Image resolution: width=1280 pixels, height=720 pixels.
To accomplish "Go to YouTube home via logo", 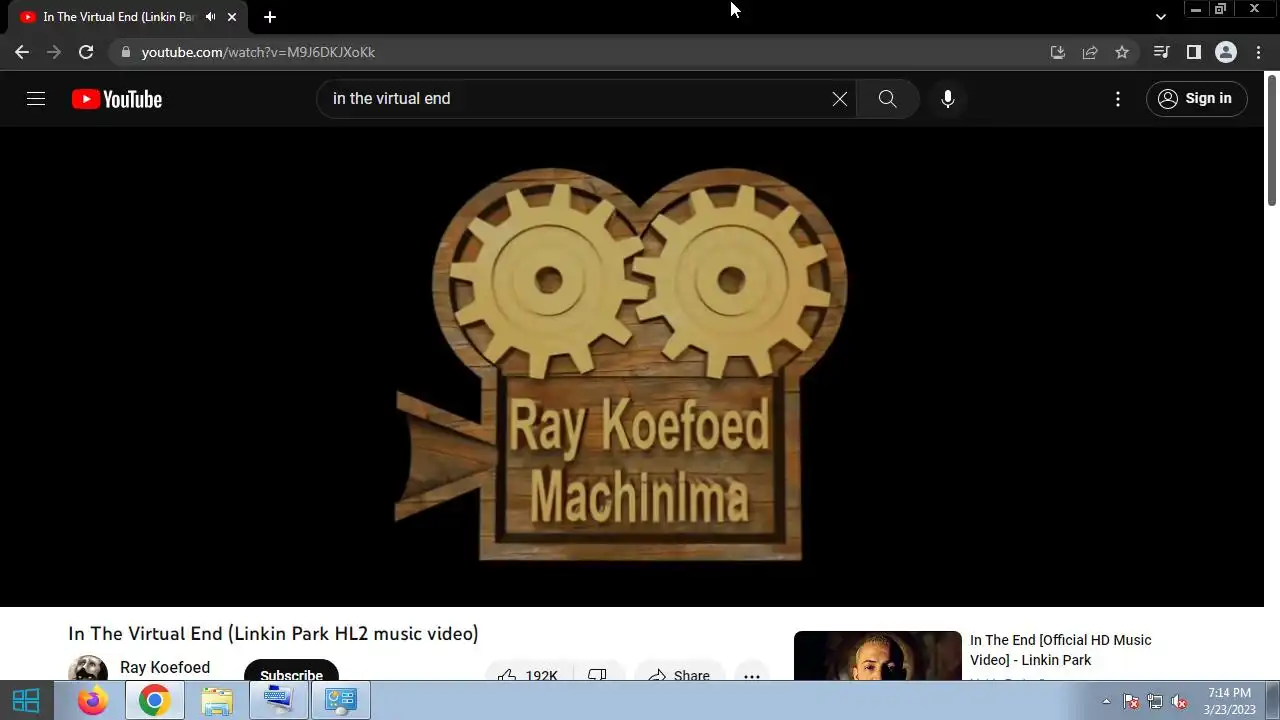I will tap(117, 99).
